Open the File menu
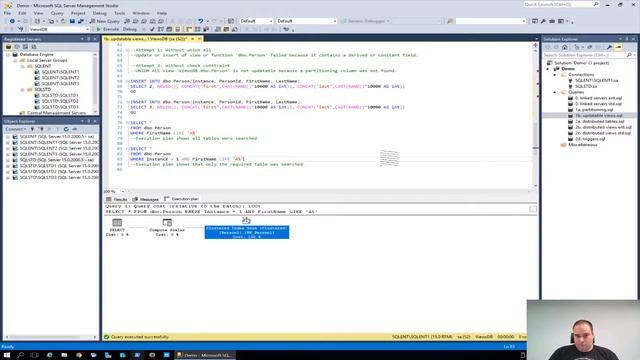 [7, 13]
